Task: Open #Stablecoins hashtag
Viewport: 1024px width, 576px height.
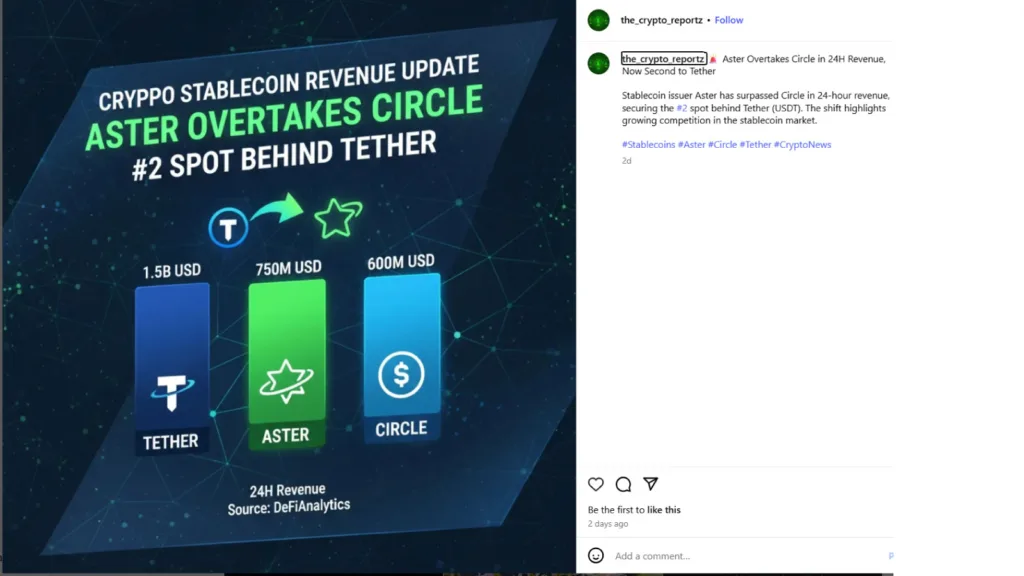Action: tap(648, 144)
